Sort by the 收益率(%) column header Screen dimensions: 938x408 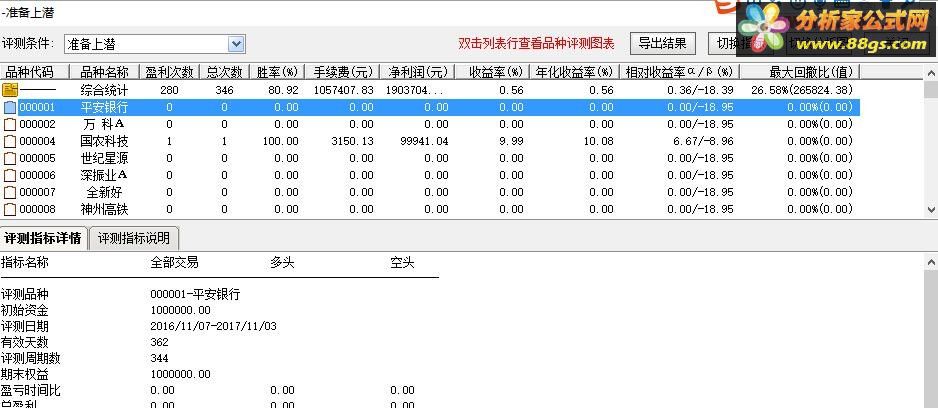(492, 72)
